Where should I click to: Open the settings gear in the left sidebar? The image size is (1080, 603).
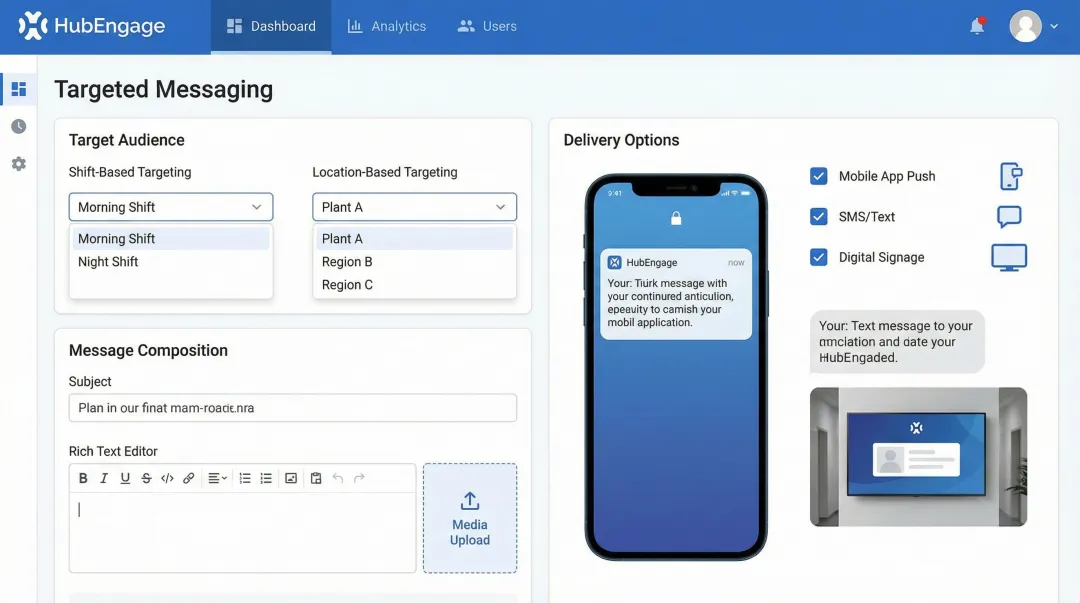(18, 164)
